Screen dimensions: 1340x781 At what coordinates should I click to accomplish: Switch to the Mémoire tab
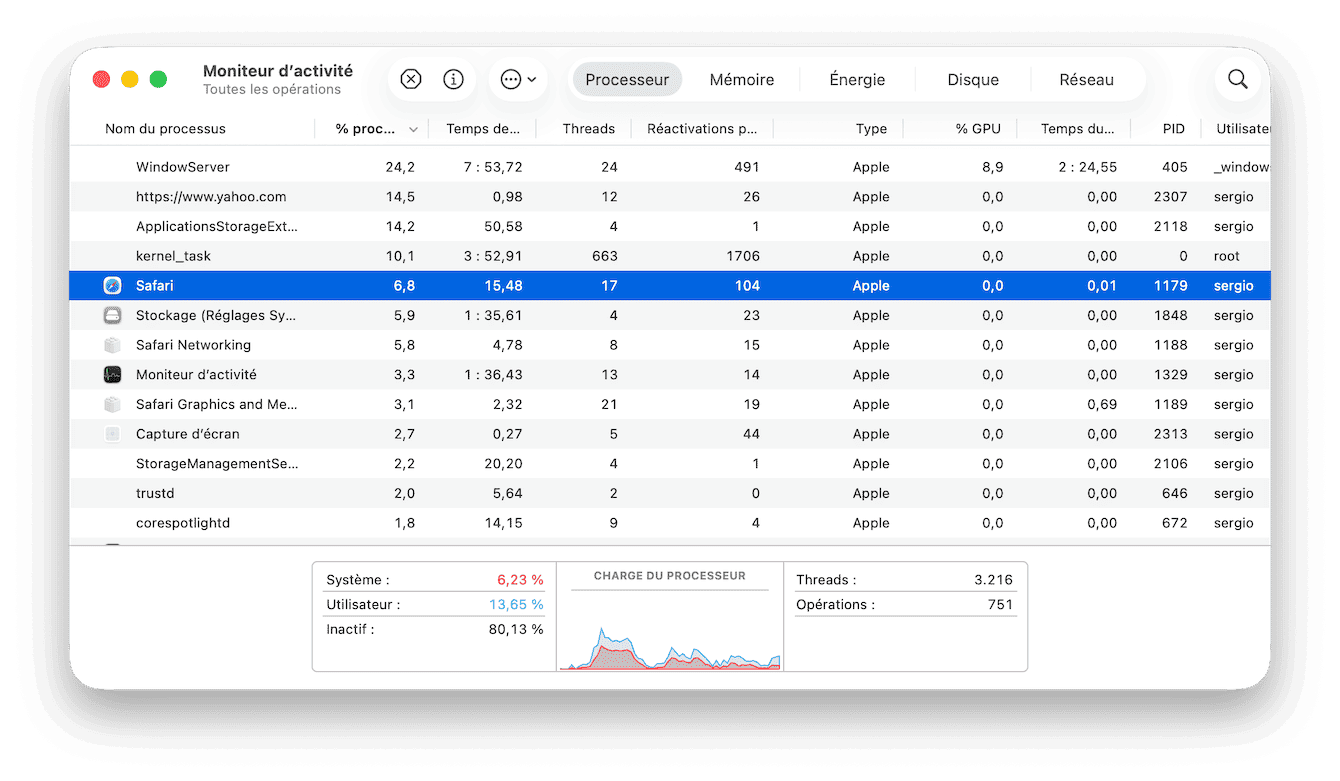click(742, 79)
